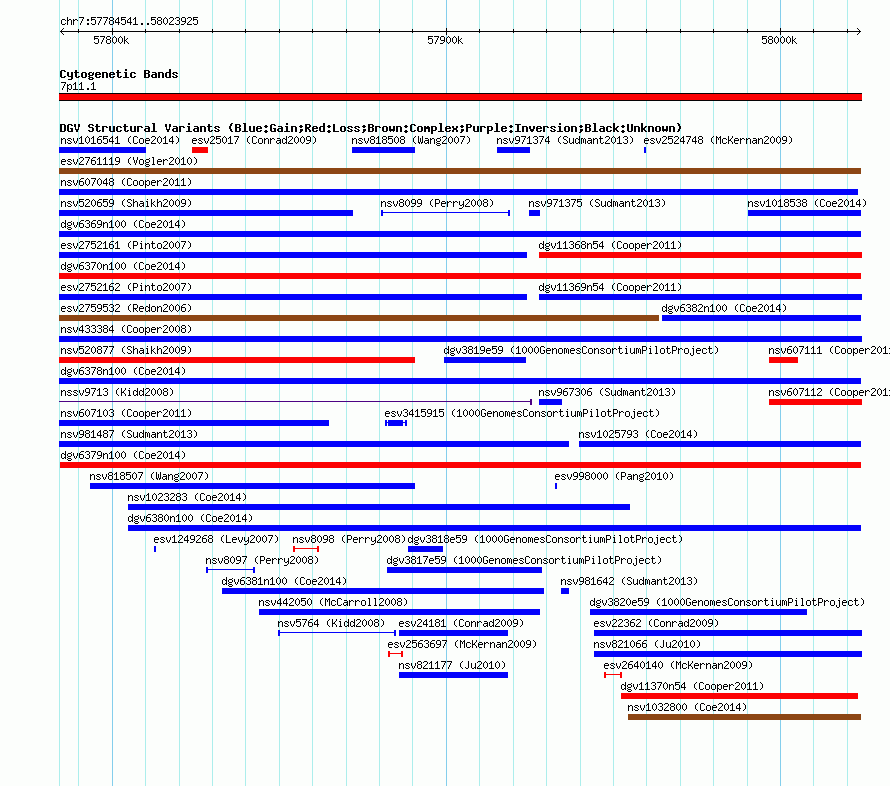890x786 pixels.
Task: Open nsv8098 (Perry2008) loss variant
Action: (x=306, y=549)
